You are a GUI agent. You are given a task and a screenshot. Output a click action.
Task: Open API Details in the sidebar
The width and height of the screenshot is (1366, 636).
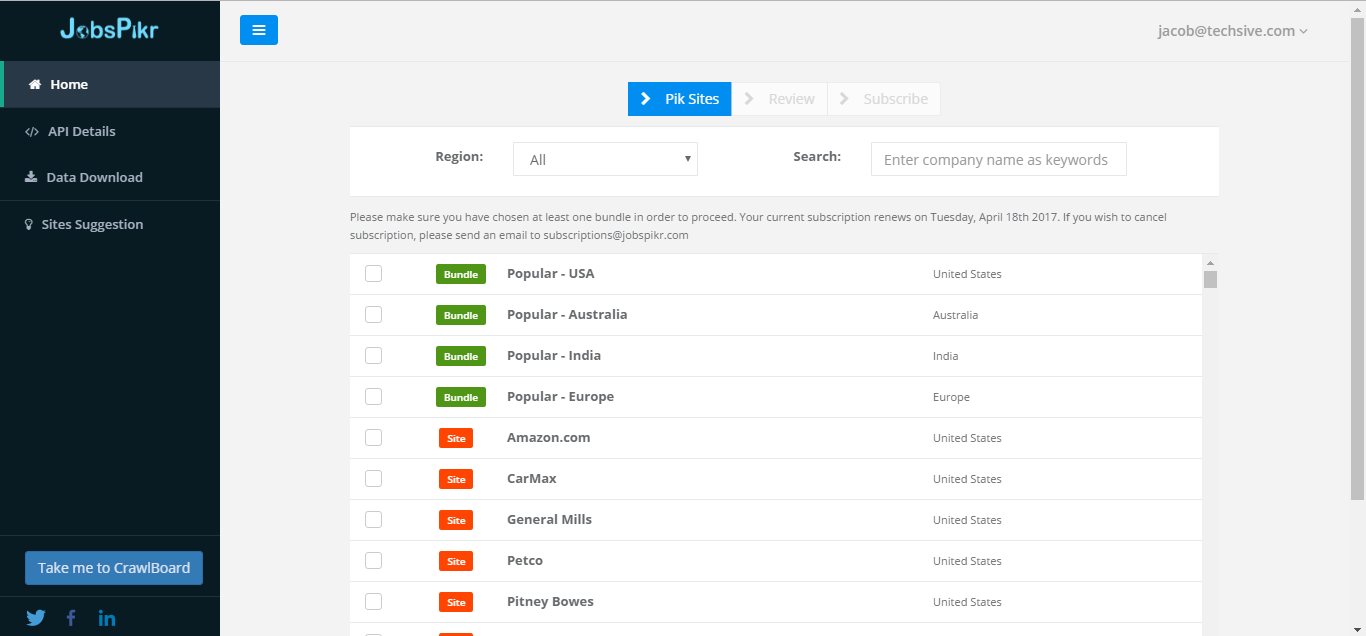click(x=81, y=131)
